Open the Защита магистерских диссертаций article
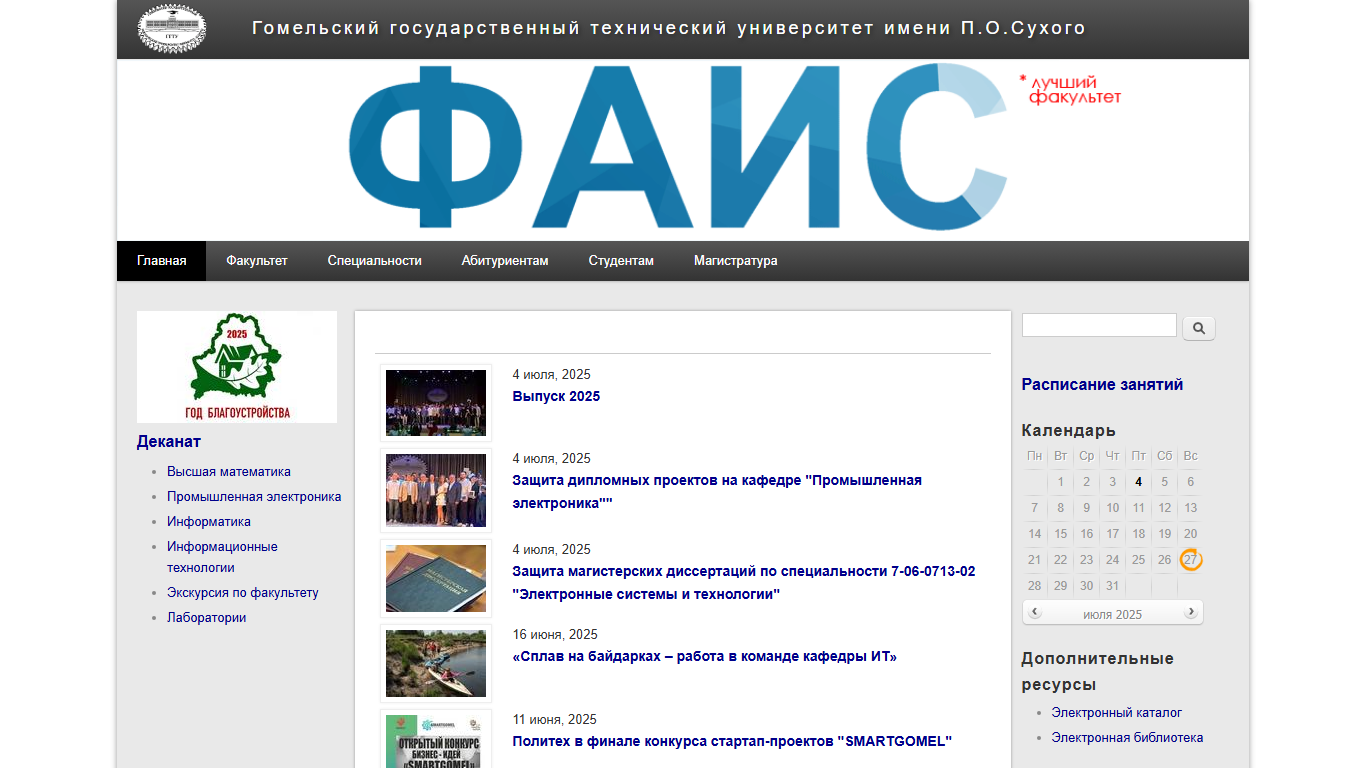The height and width of the screenshot is (768, 1366). [x=744, y=583]
